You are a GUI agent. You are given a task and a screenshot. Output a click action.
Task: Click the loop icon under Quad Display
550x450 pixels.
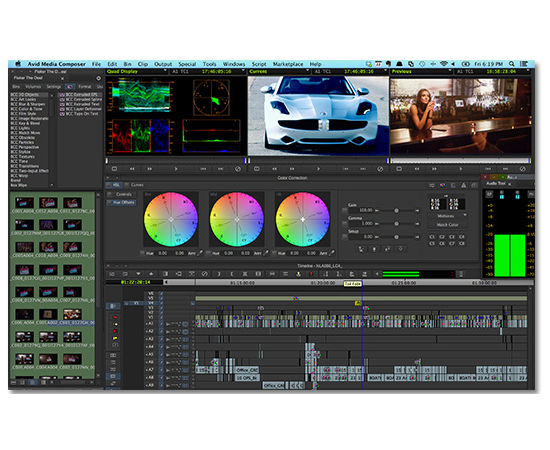click(114, 169)
